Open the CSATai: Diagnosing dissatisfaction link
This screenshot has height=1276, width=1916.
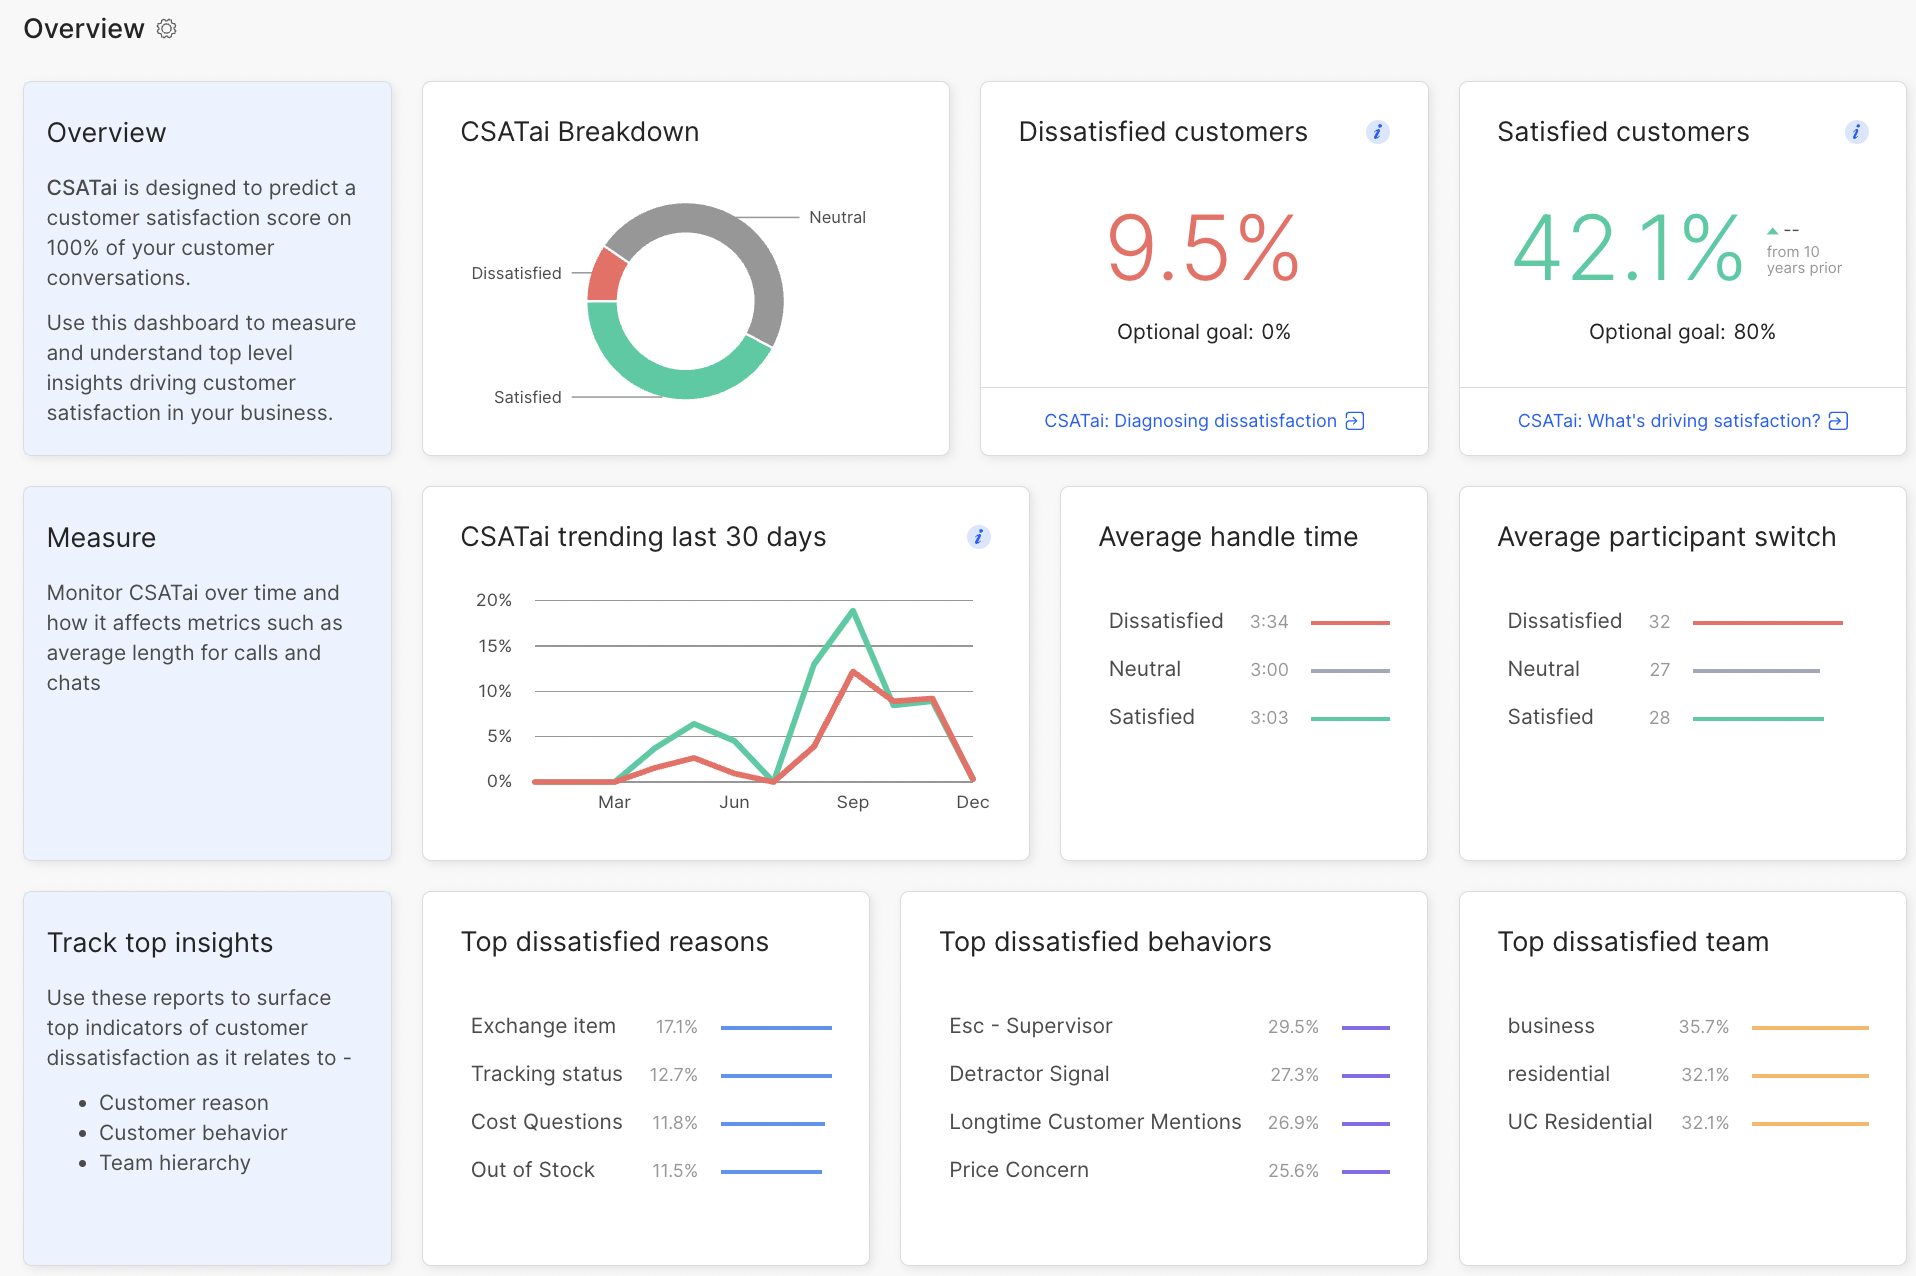click(x=1190, y=421)
